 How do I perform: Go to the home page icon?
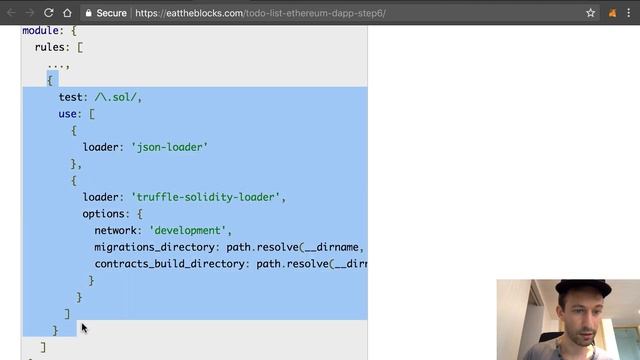[x=67, y=13]
